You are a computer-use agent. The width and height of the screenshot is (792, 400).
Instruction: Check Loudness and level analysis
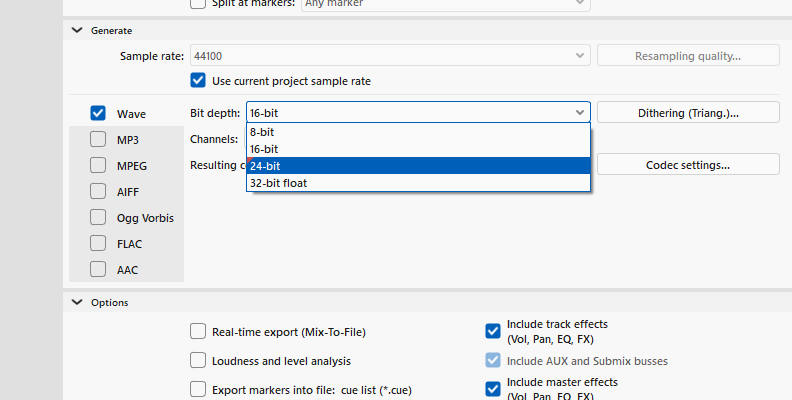coord(198,360)
